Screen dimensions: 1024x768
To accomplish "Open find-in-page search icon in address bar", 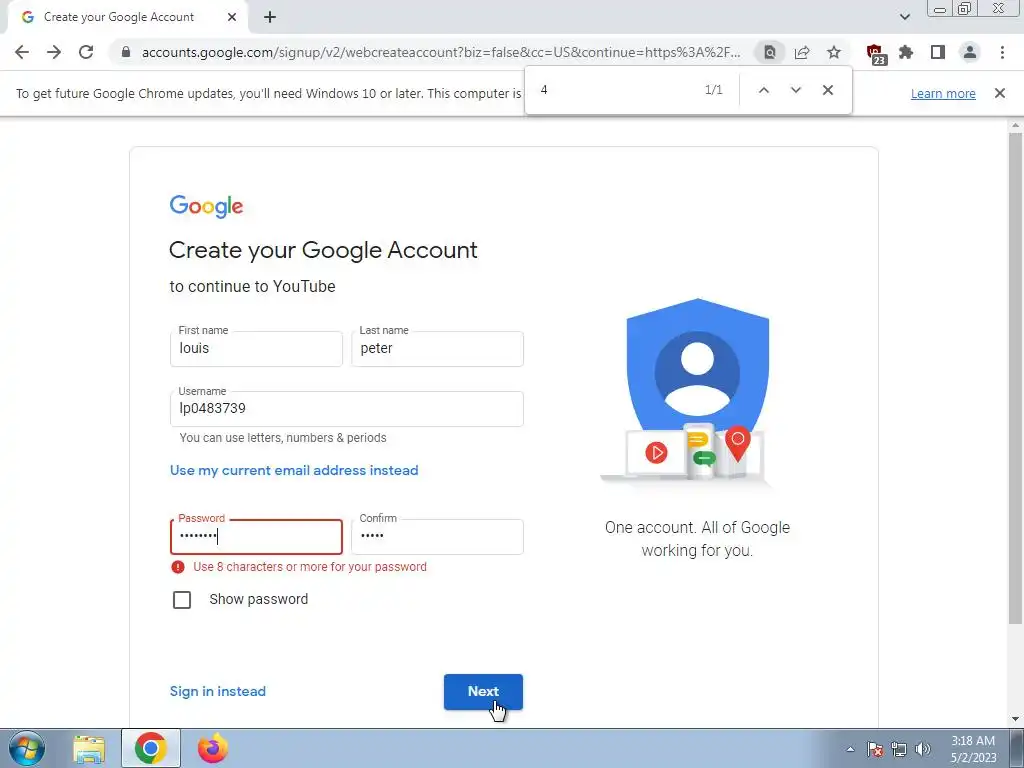I will tap(770, 52).
